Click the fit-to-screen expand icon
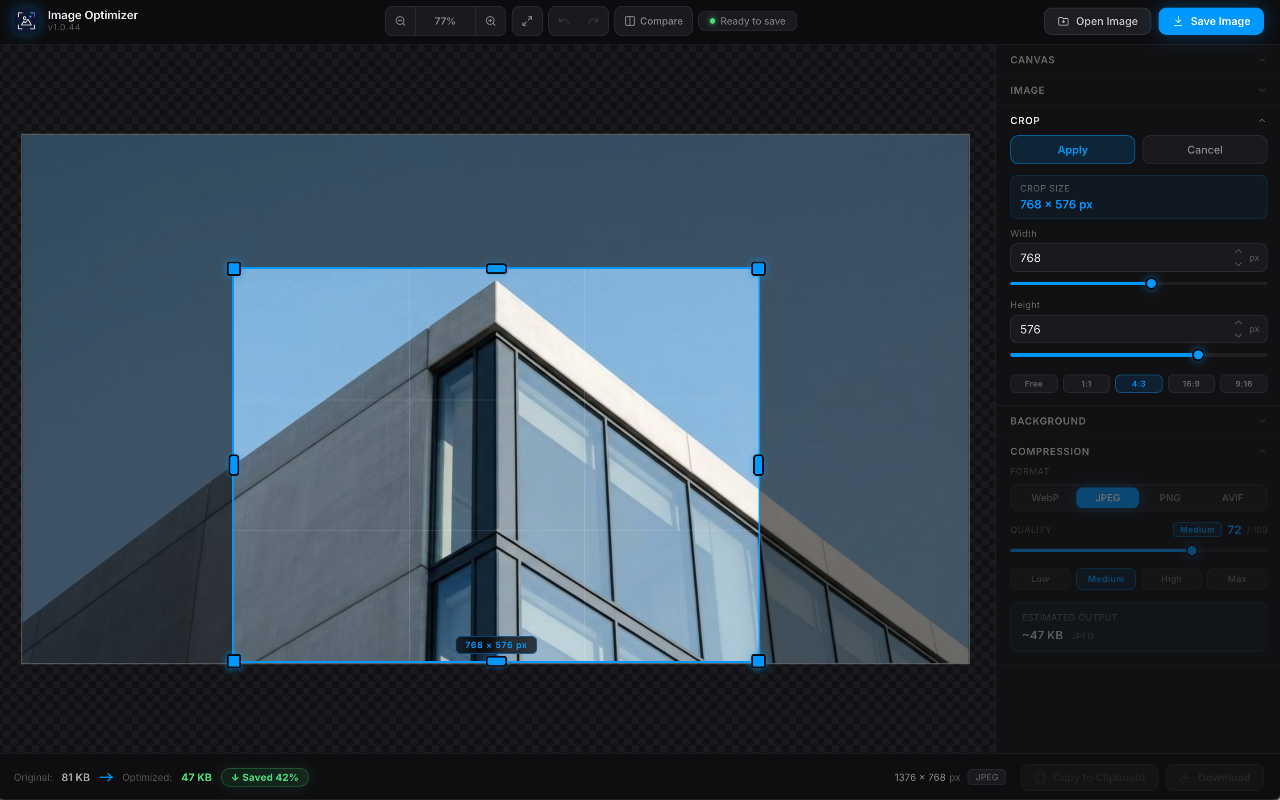The image size is (1280, 800). (527, 21)
